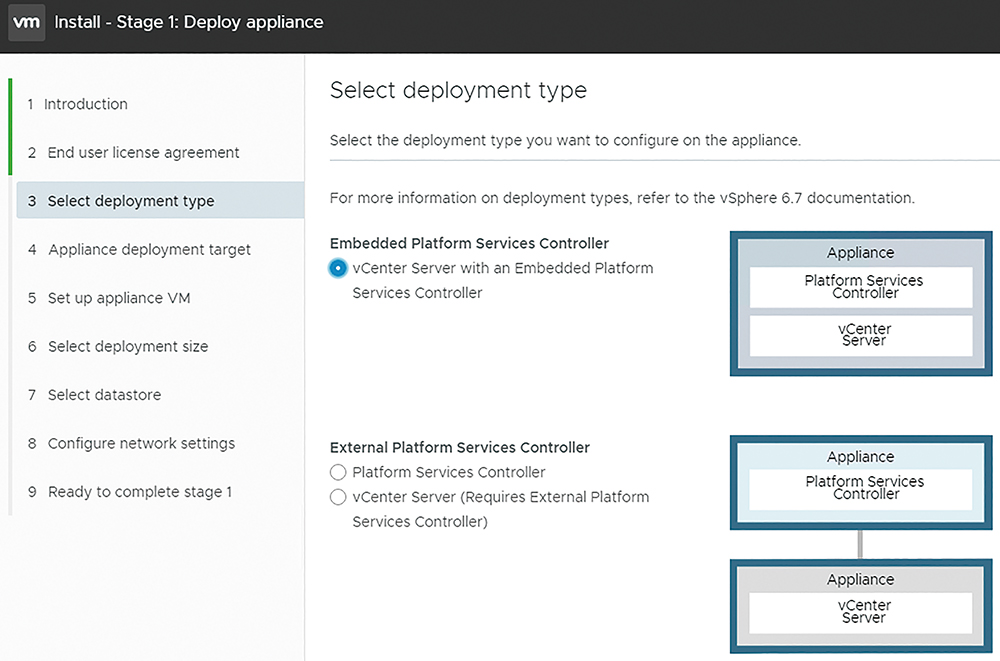This screenshot has height=661, width=1000.
Task: Jump to step 4 Appliance deployment target
Action: coord(139,249)
